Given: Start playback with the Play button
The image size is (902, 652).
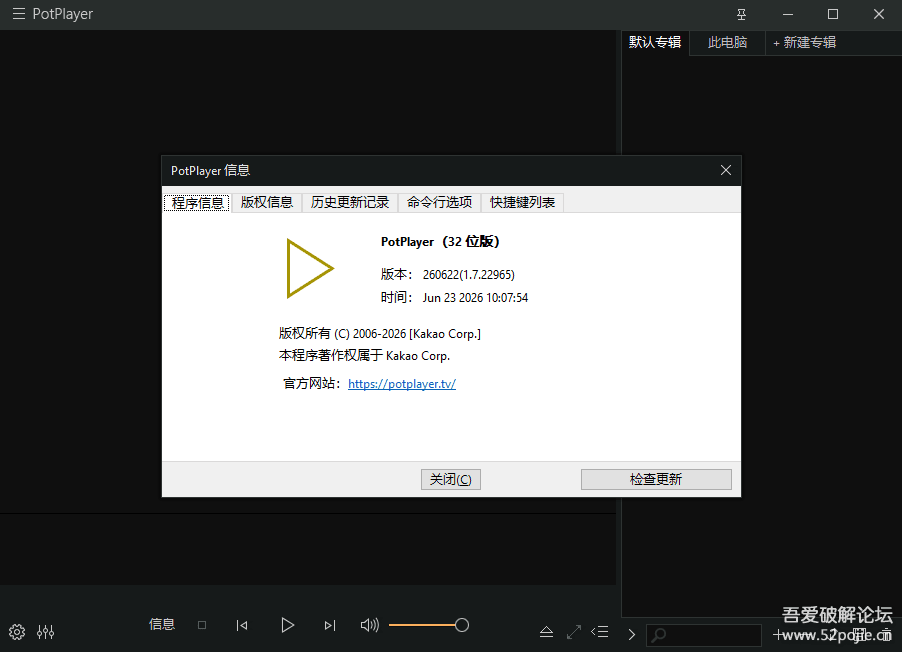Looking at the screenshot, I should [287, 625].
